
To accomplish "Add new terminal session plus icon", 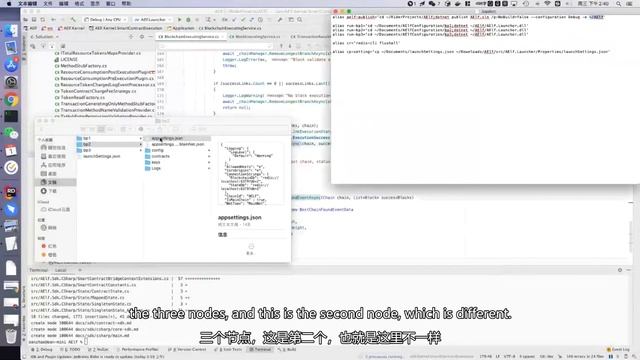I will (80, 270).
